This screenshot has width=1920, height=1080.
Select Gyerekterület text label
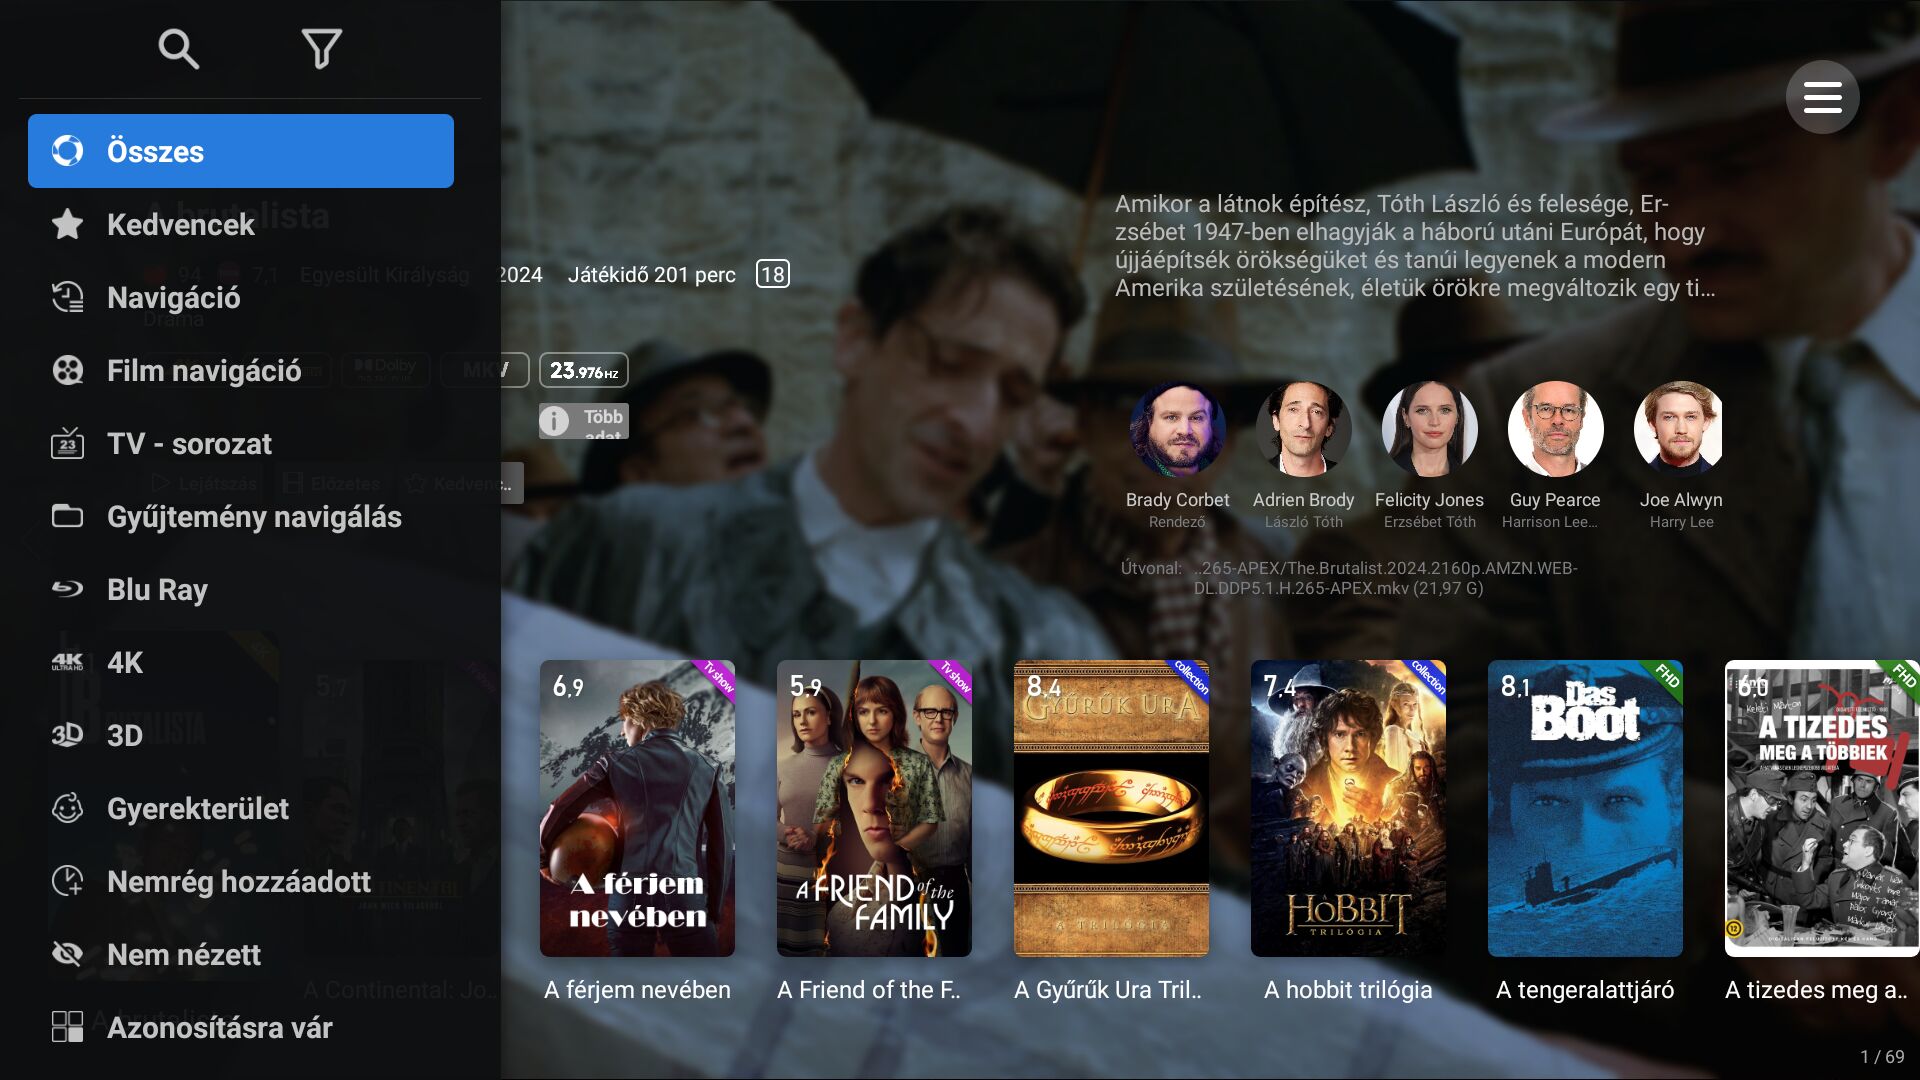[x=198, y=809]
